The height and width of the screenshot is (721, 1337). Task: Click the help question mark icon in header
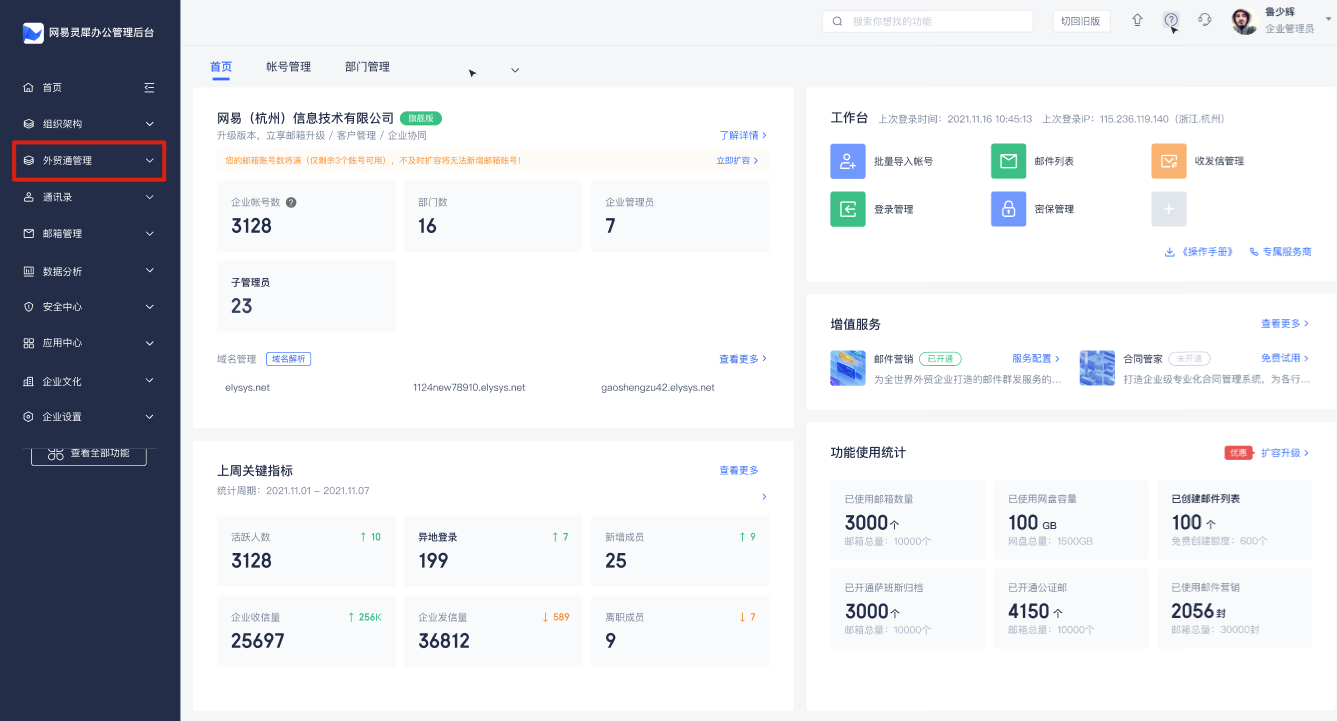click(1171, 20)
